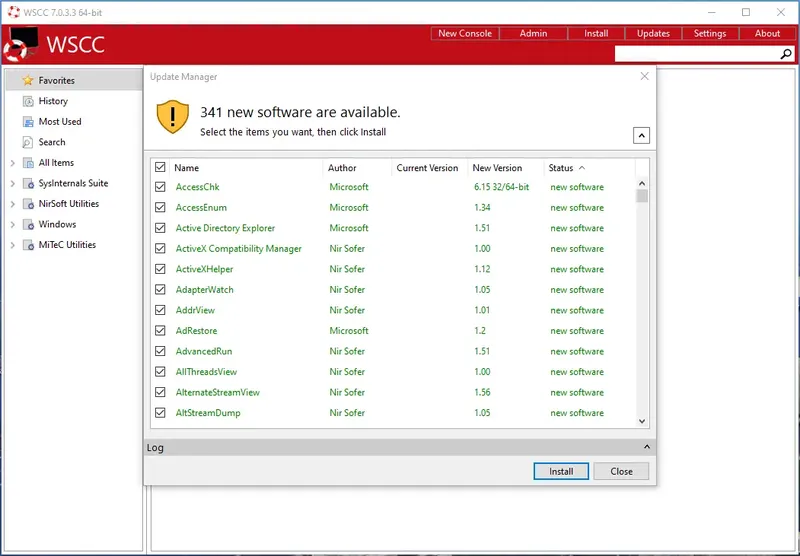Expand the MiTeC Utilities node
The image size is (800, 556).
[13, 245]
